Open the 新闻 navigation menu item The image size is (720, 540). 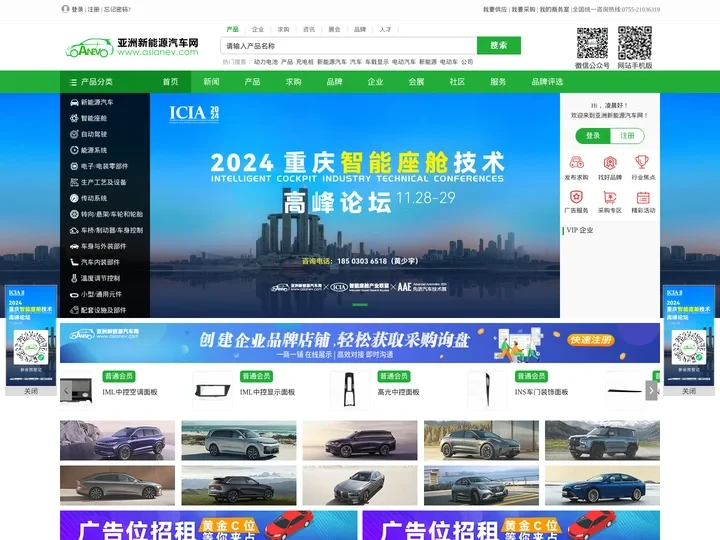point(211,82)
